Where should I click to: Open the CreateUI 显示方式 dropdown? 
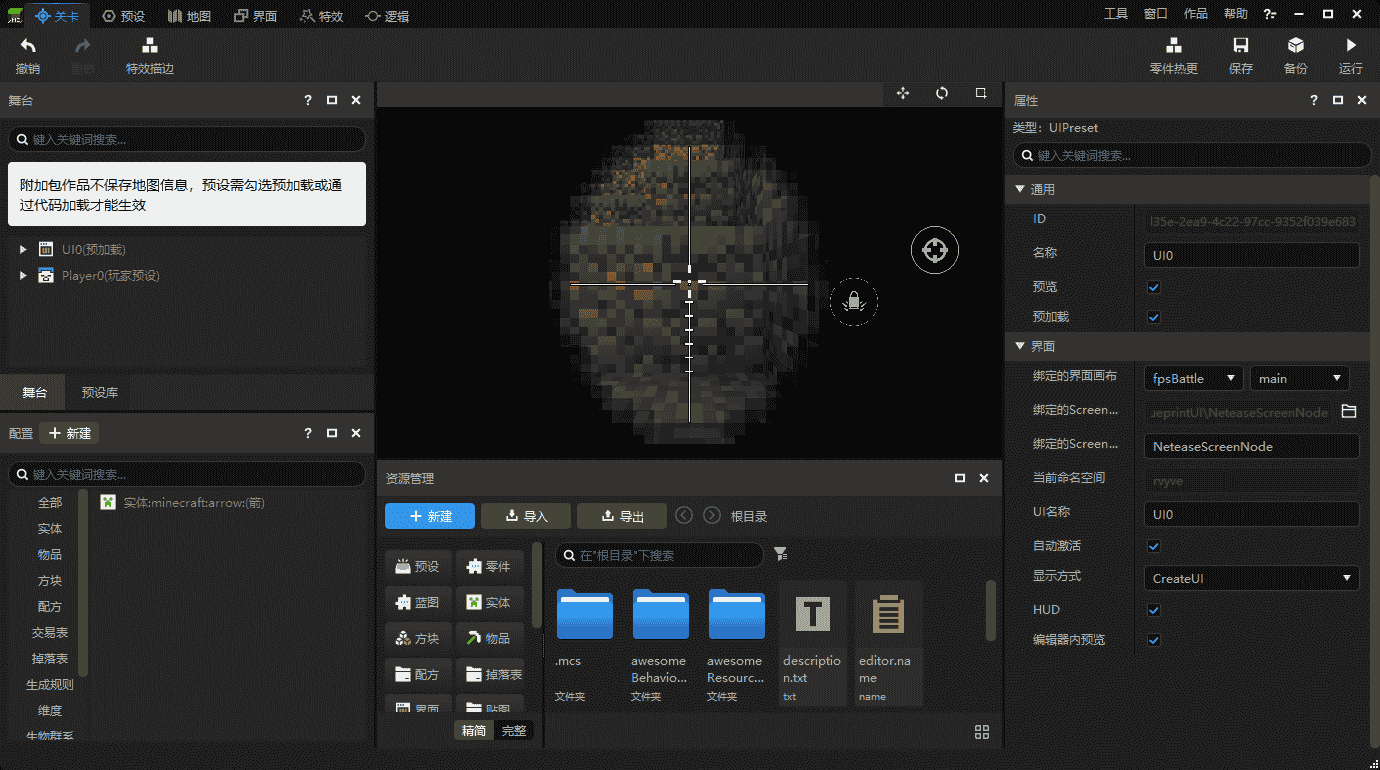coord(1250,578)
